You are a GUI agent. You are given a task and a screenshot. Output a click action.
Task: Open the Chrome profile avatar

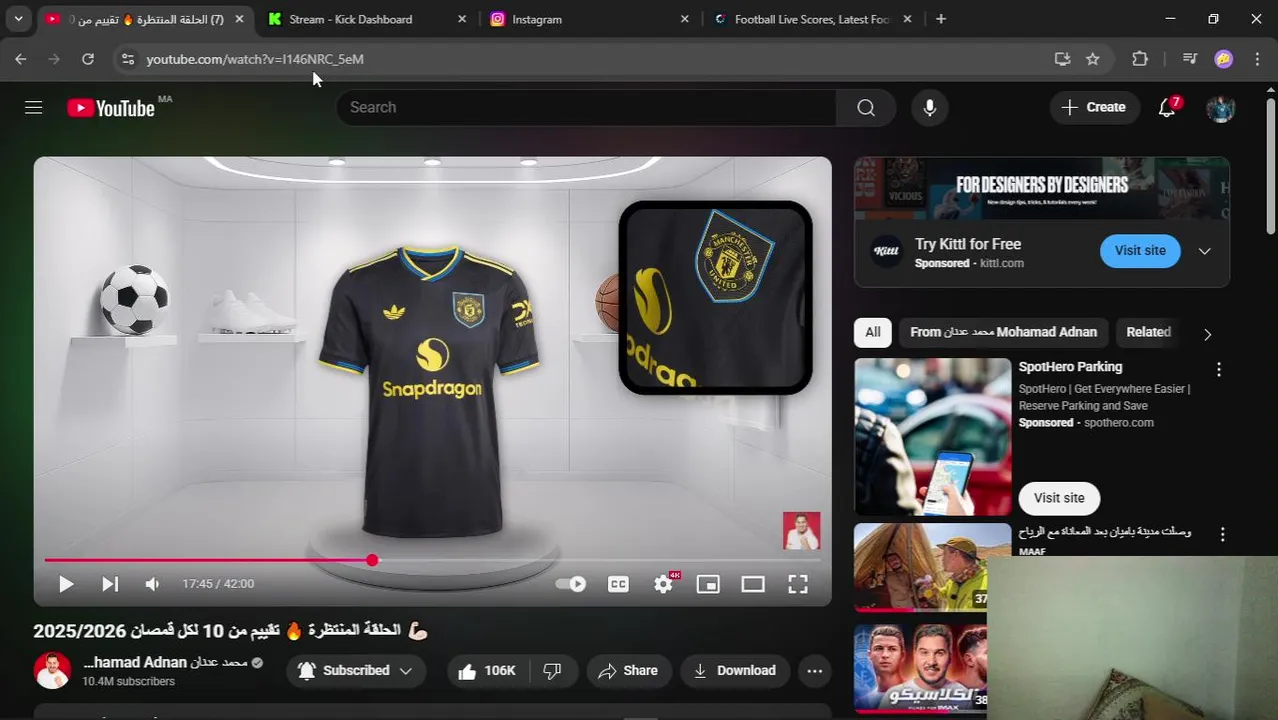(1224, 59)
